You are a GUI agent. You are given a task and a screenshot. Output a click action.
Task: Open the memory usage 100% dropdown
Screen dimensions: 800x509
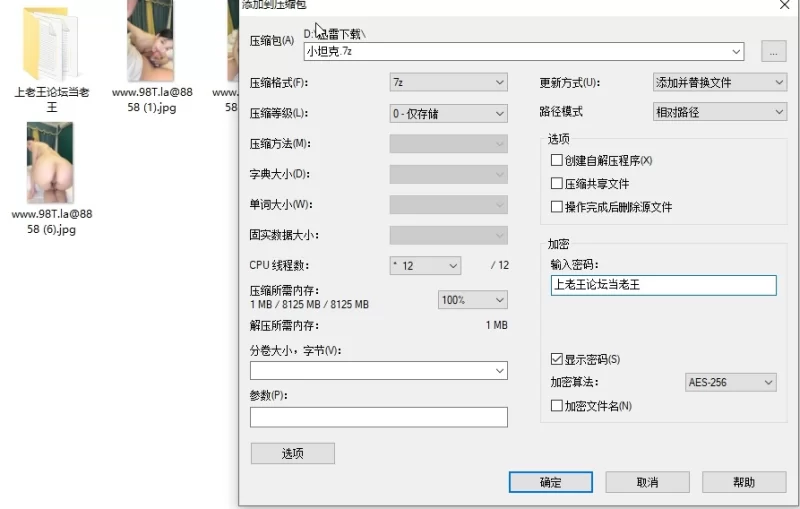tap(472, 300)
